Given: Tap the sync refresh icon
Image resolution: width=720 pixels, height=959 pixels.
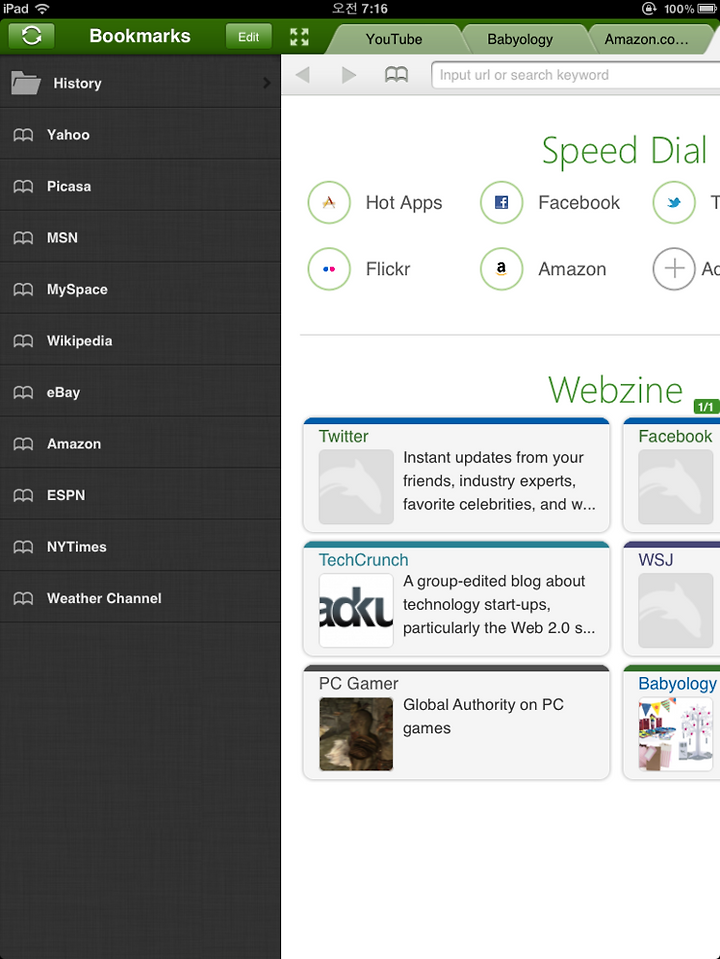Looking at the screenshot, I should [x=31, y=36].
